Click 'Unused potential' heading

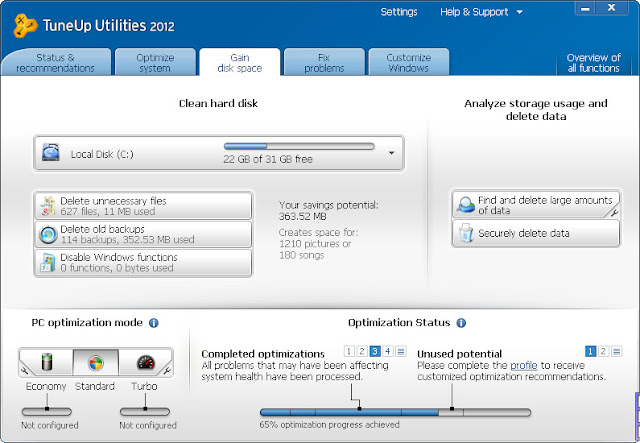tap(460, 354)
